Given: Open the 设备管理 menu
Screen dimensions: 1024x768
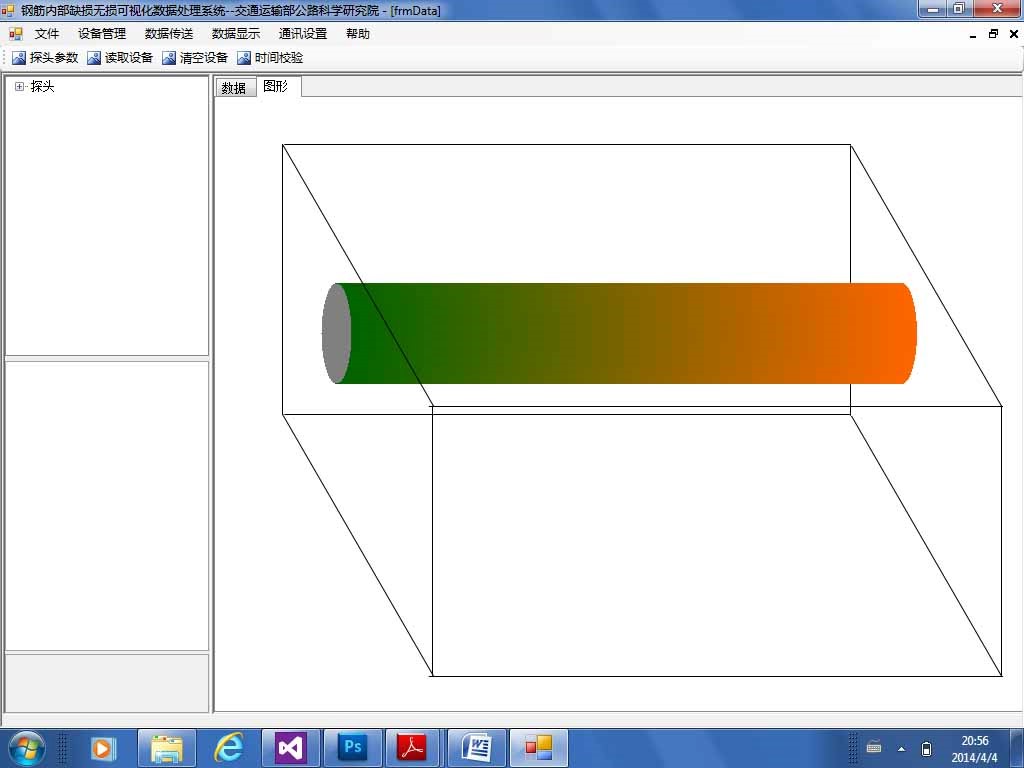Looking at the screenshot, I should coord(102,34).
